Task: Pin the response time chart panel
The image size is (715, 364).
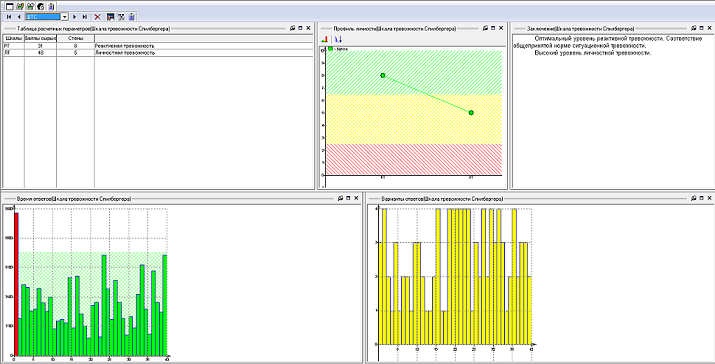Action: pyautogui.click(x=340, y=198)
